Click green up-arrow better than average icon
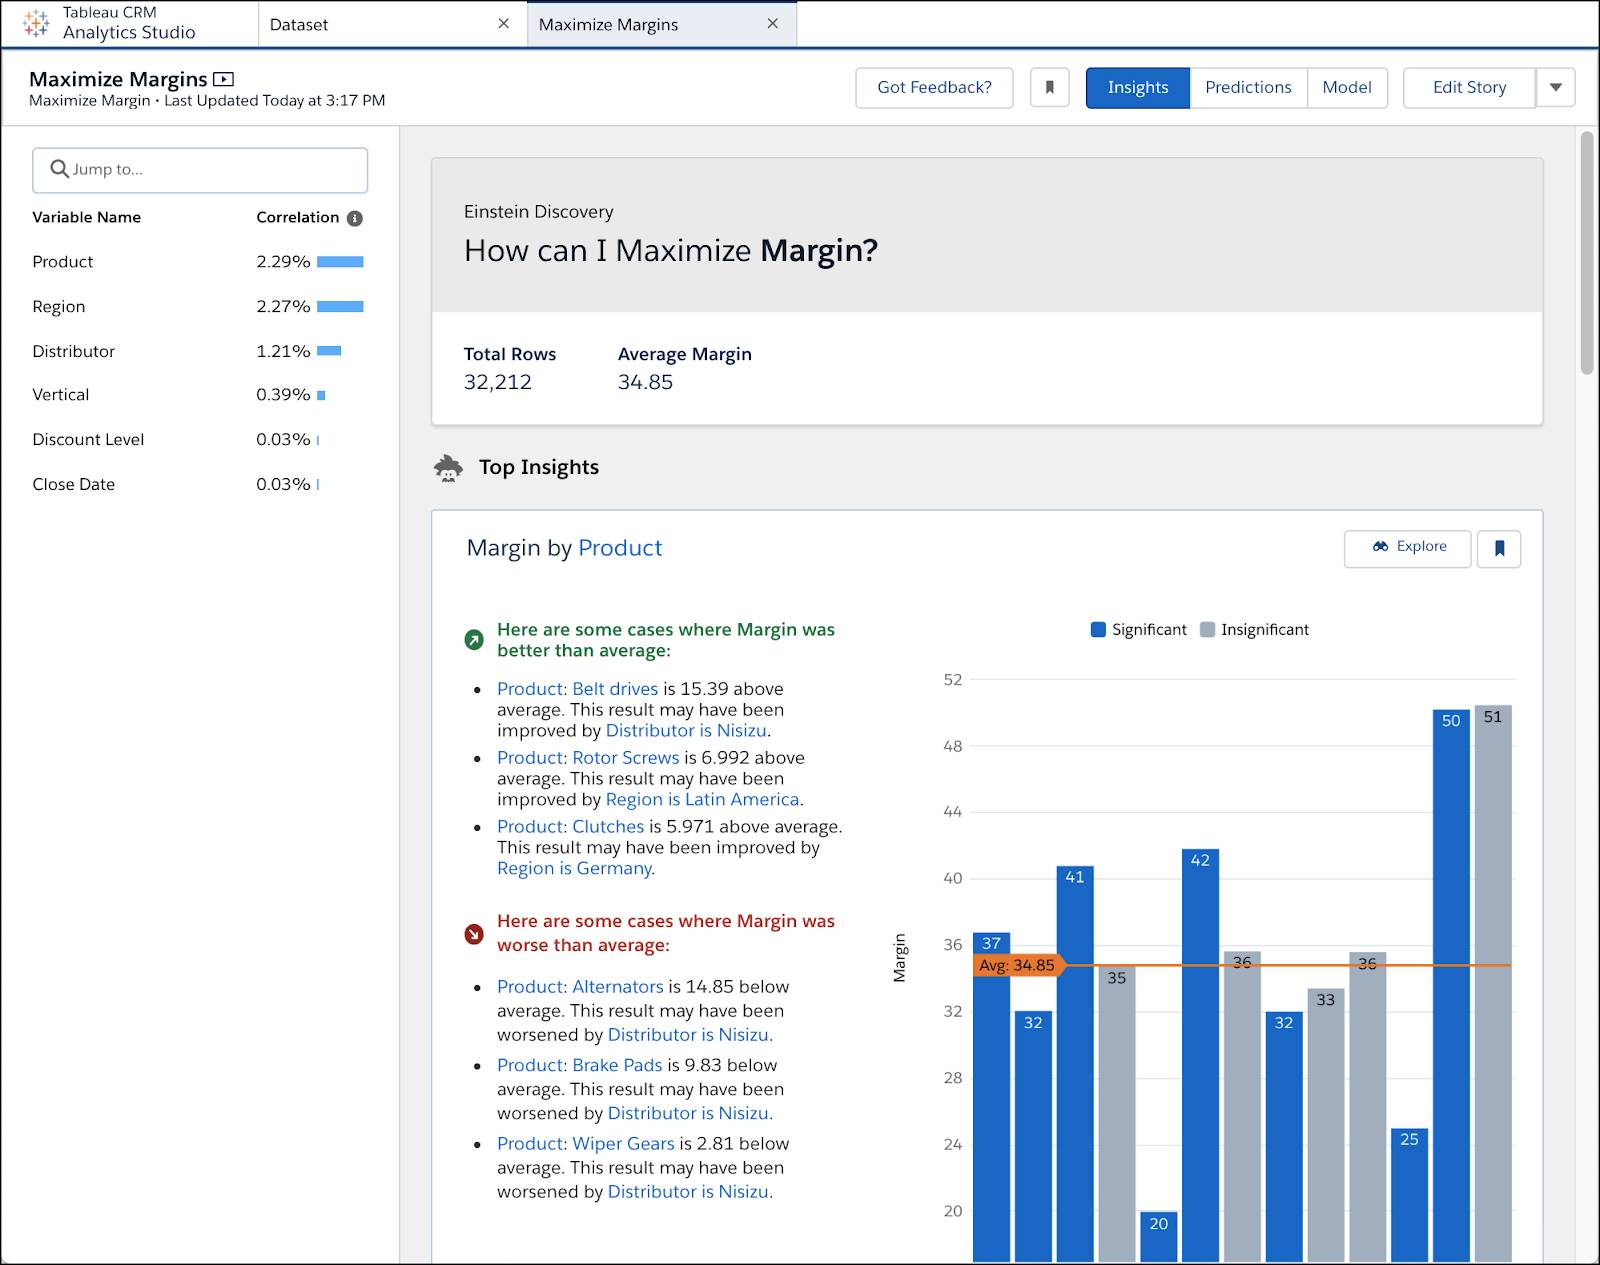The height and width of the screenshot is (1265, 1600). 474,639
